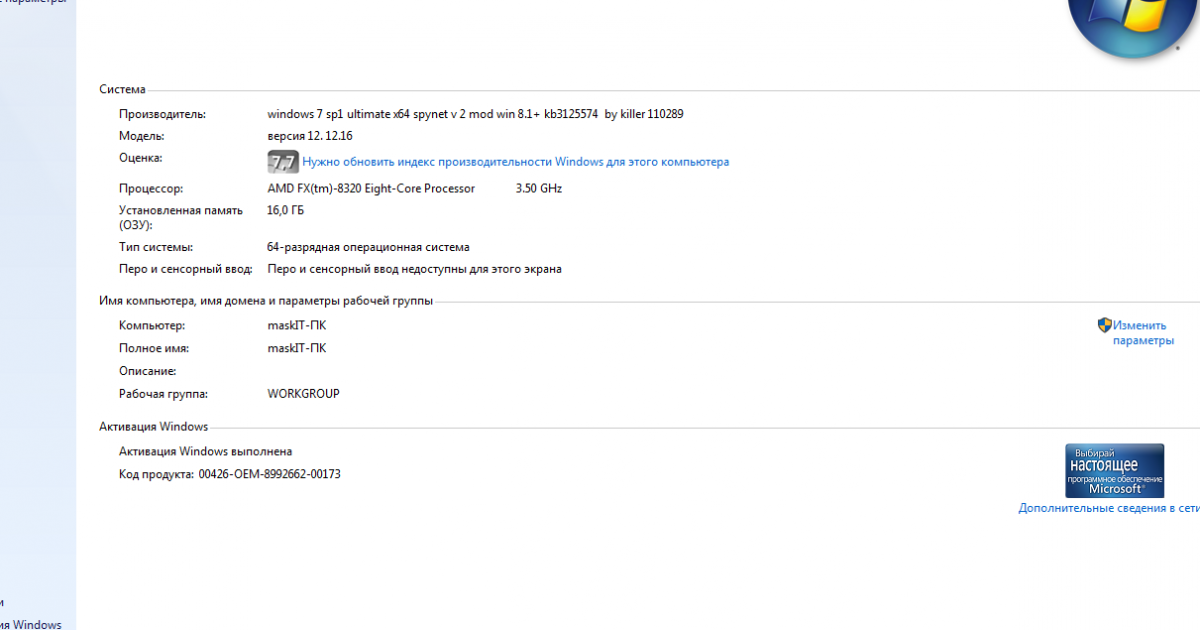1200x630 pixels.
Task: Click 64-разрядная операционная система text
Action: tap(369, 247)
